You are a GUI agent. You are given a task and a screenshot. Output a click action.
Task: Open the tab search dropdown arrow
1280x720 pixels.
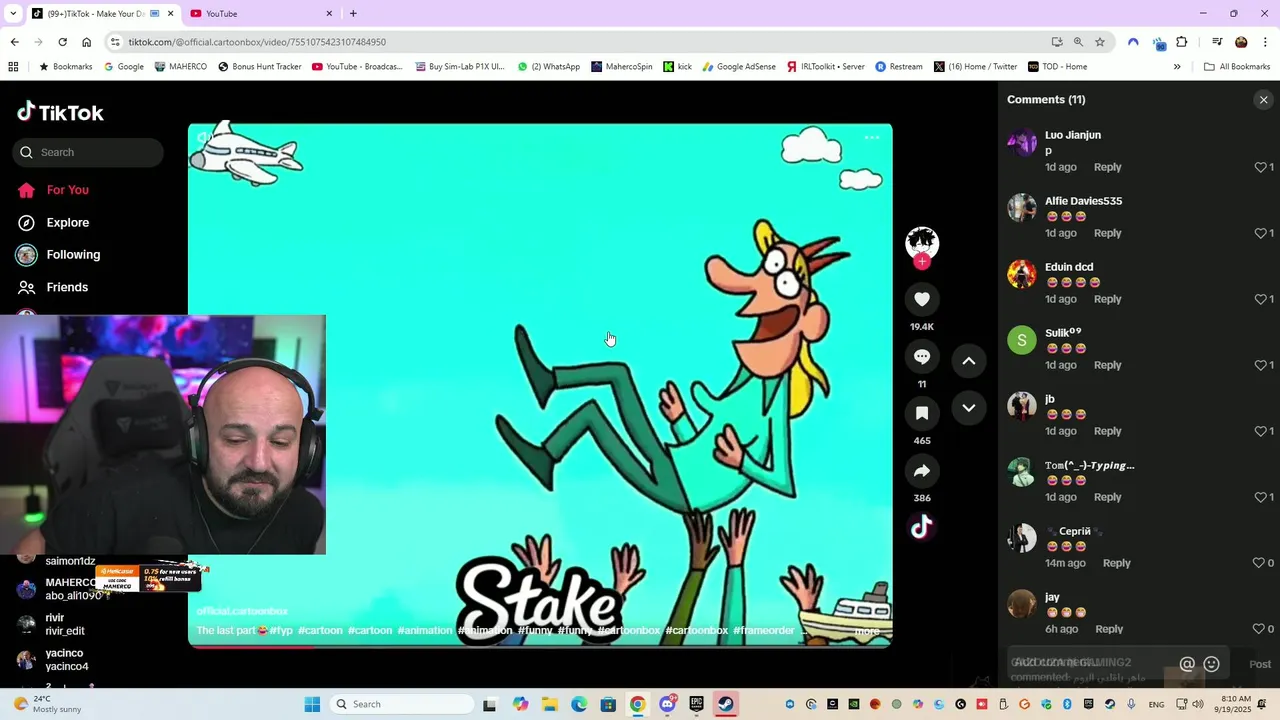[x=13, y=14]
